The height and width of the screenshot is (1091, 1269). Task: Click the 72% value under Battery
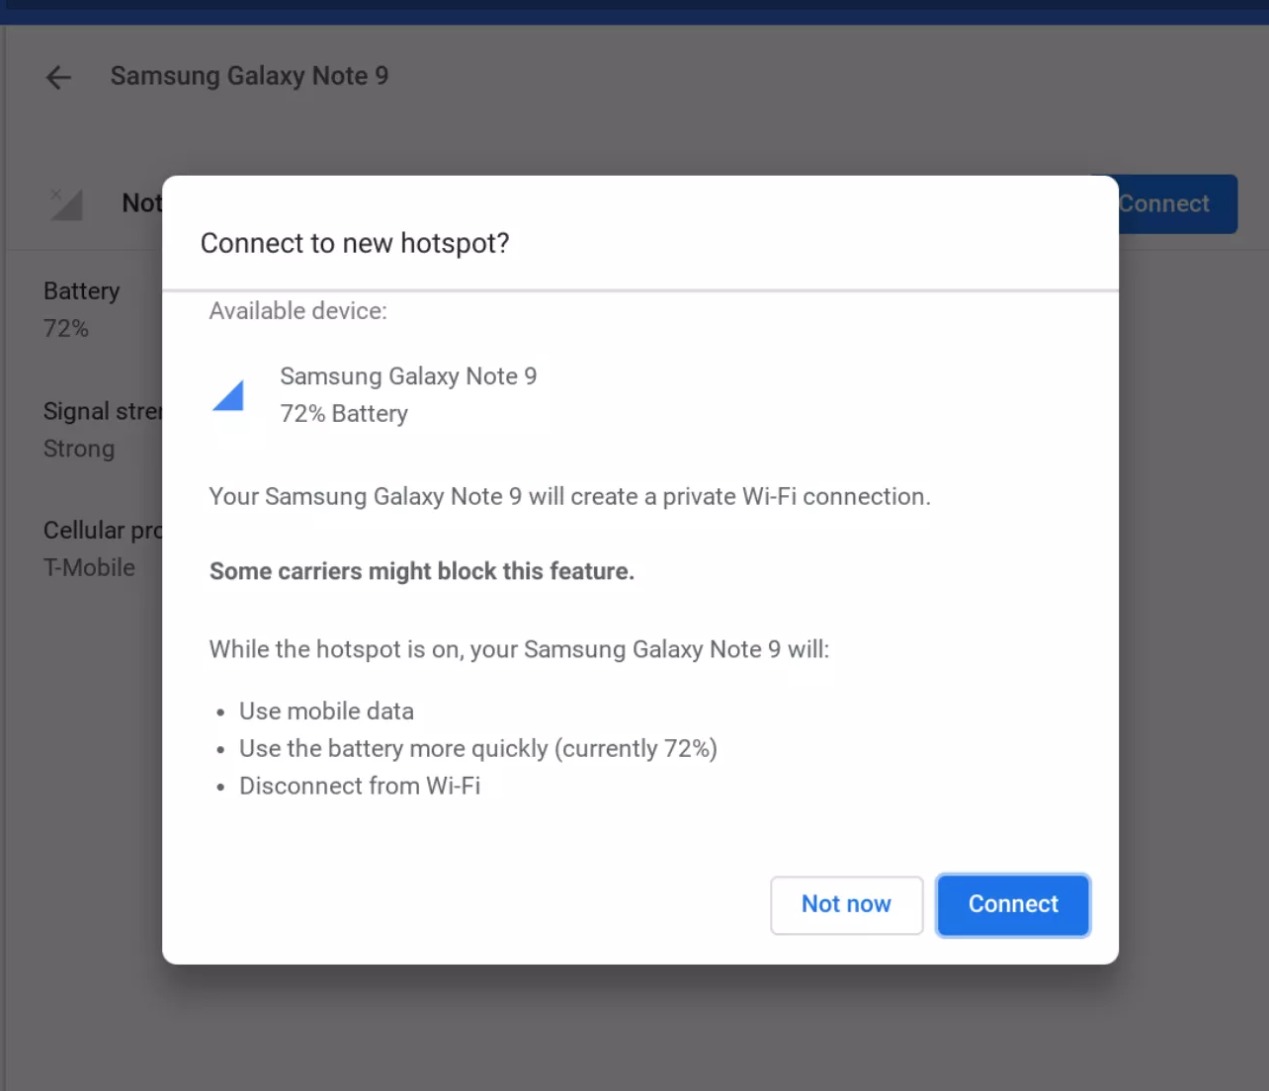[x=66, y=329]
